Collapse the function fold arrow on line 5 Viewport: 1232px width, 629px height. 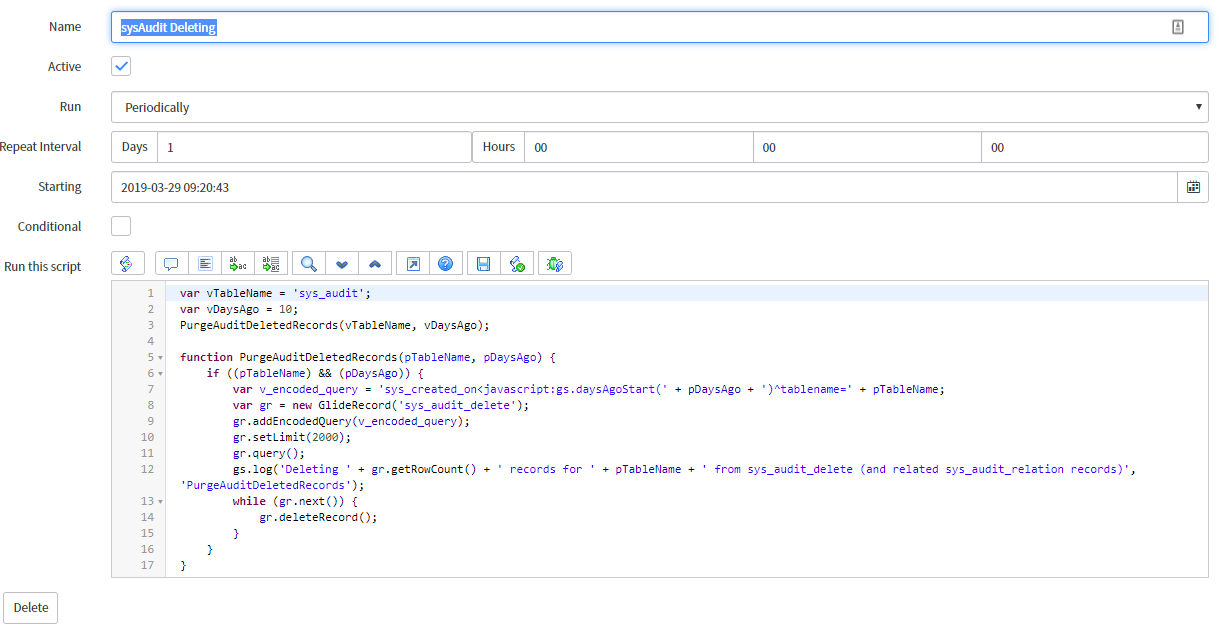pyautogui.click(x=159, y=357)
